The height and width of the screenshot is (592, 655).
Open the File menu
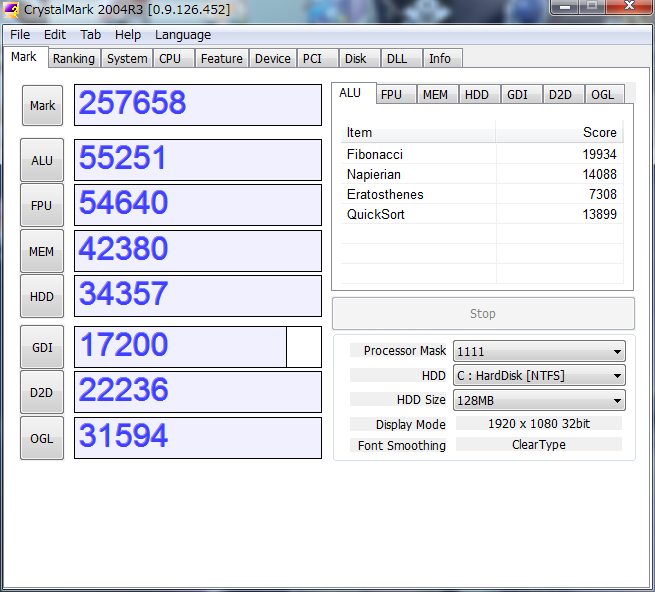coord(20,34)
